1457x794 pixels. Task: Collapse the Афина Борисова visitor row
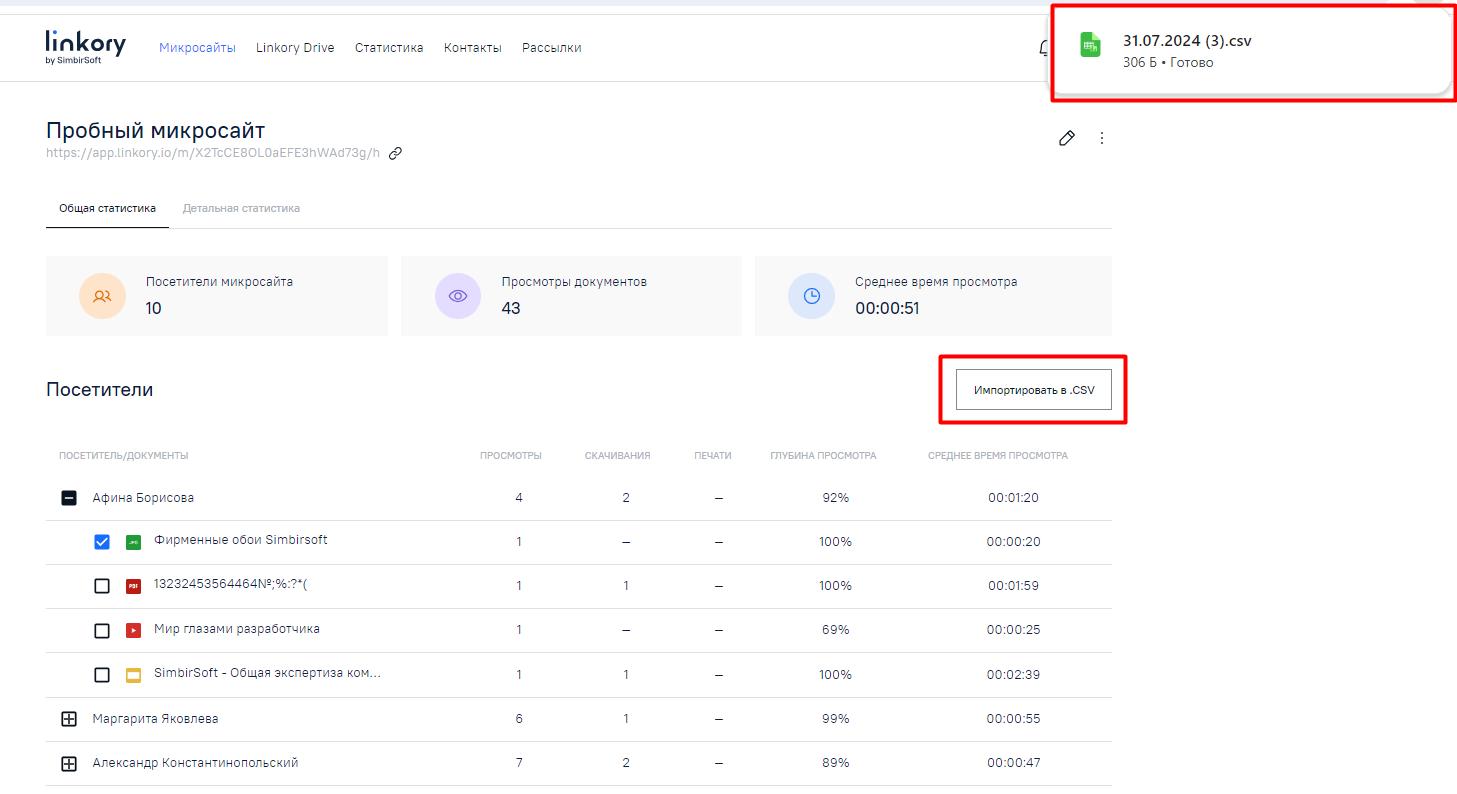[69, 498]
